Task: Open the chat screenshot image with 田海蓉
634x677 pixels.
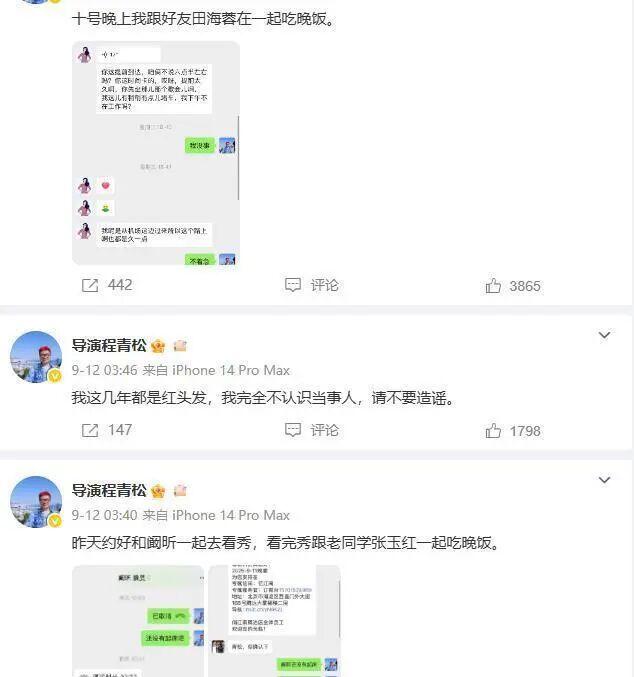Action: [156, 153]
